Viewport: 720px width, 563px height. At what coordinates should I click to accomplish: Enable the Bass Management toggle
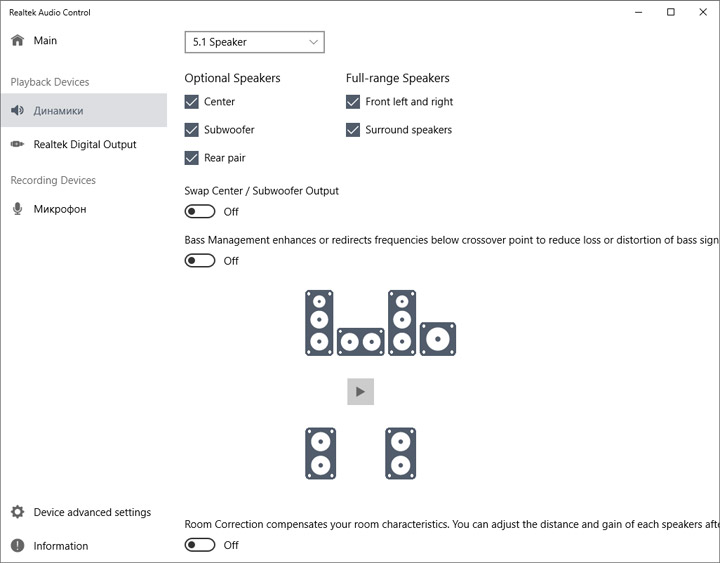(200, 261)
